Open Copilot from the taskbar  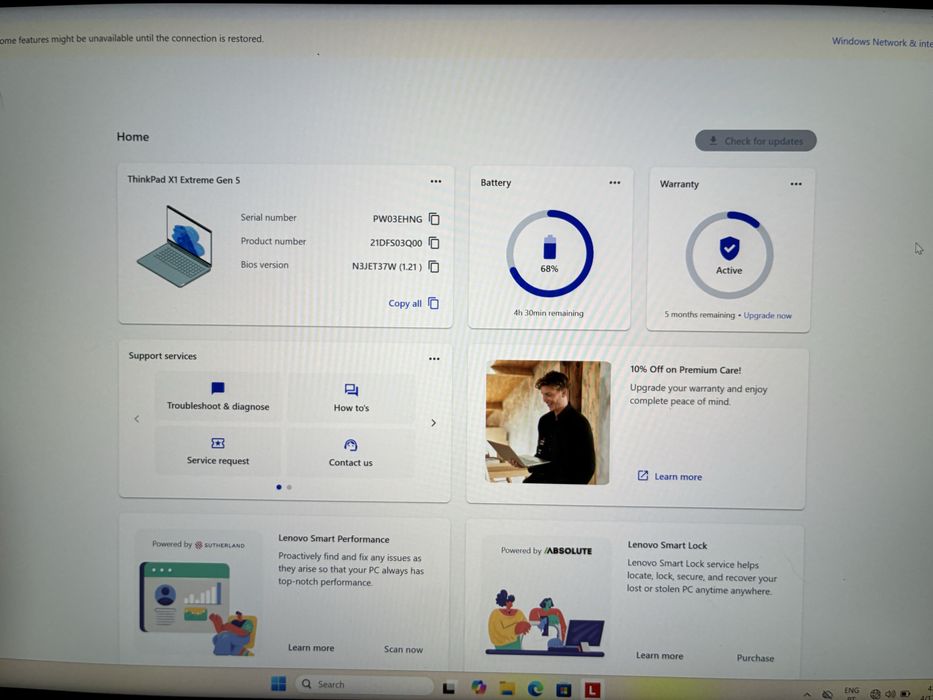point(478,687)
